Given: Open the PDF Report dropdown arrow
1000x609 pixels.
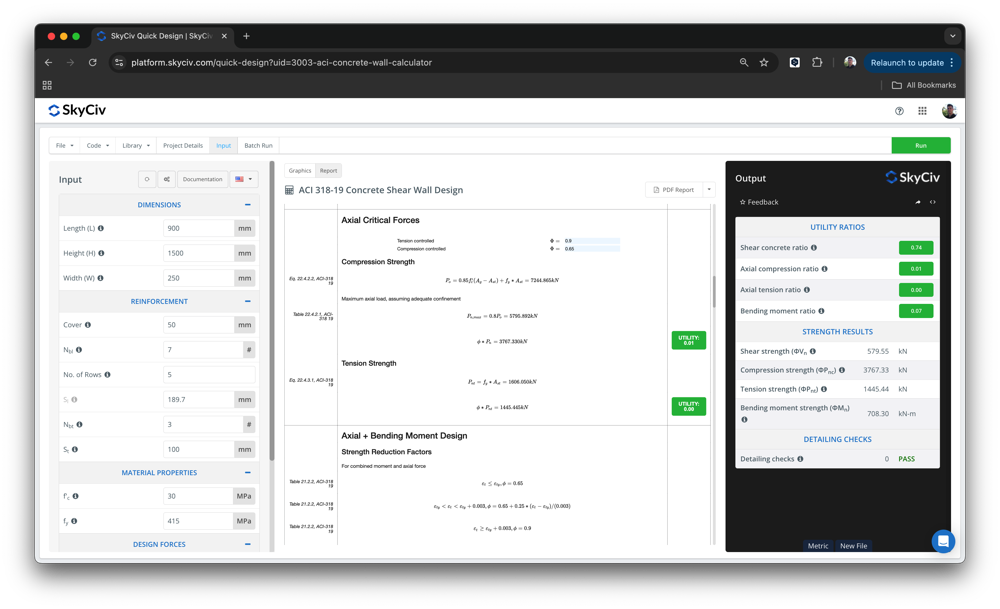Looking at the screenshot, I should point(709,189).
